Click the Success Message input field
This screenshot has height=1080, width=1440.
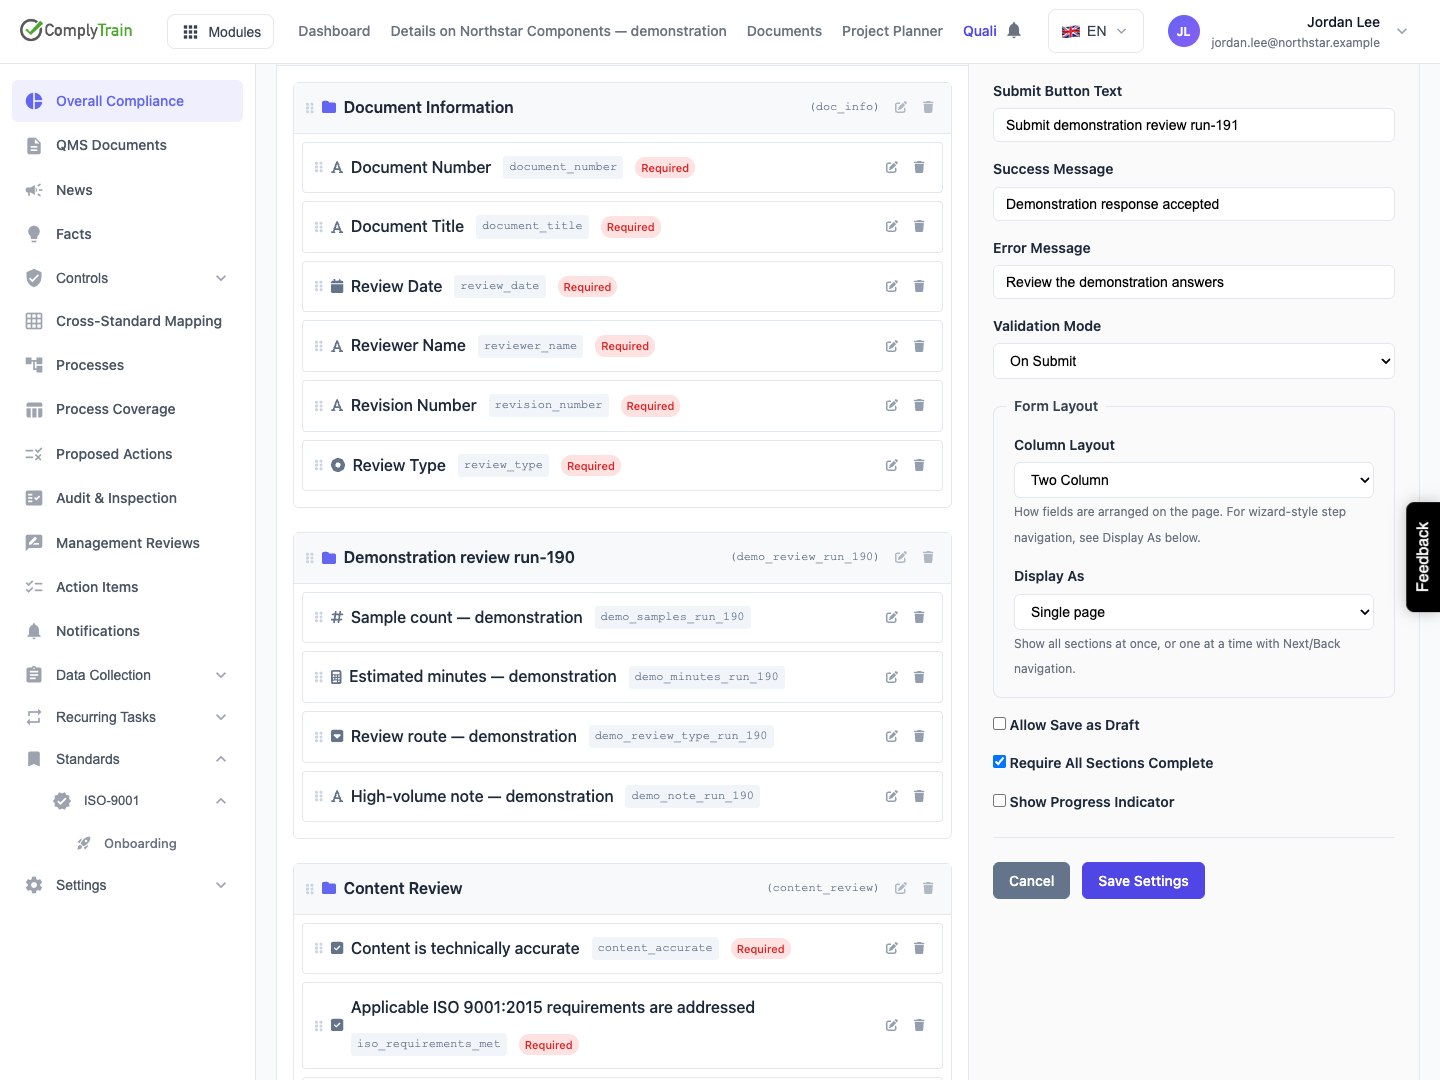[x=1193, y=204]
